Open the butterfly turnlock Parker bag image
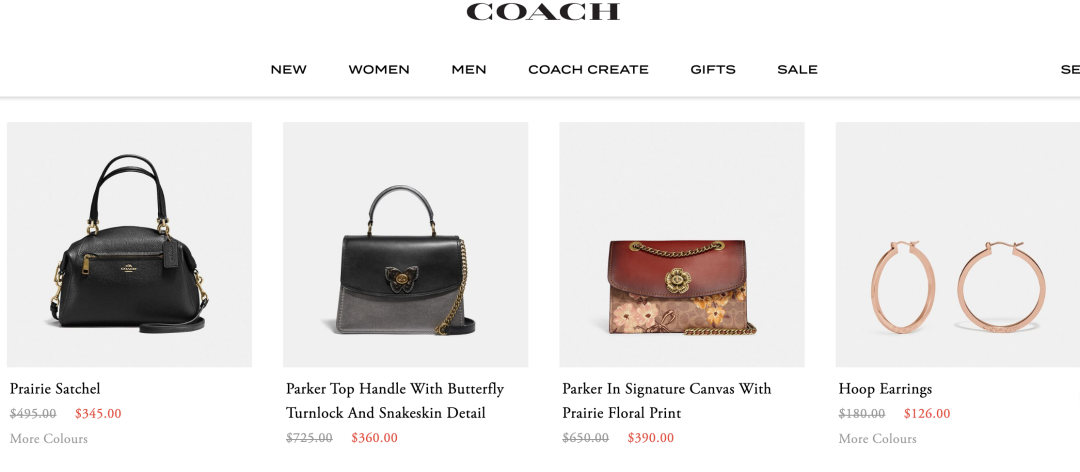This screenshot has width=1080, height=472. 406,245
